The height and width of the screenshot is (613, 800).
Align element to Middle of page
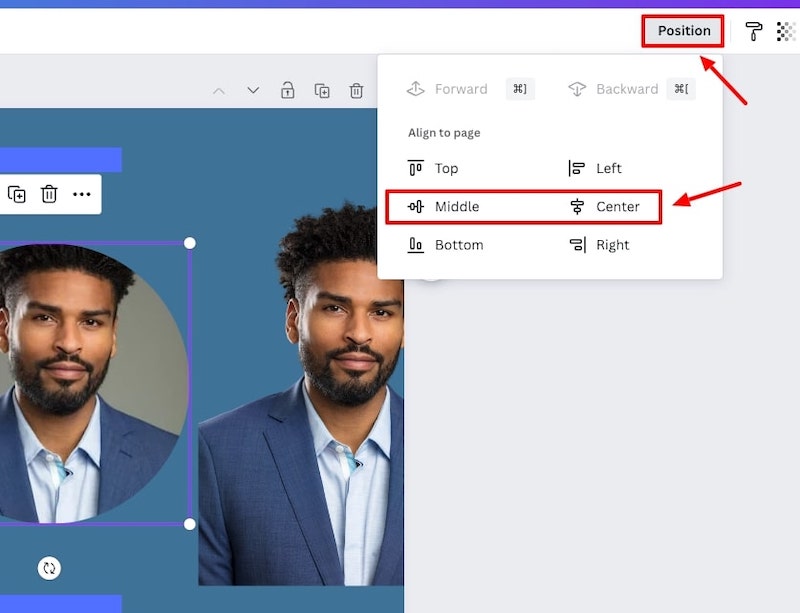tap(443, 207)
